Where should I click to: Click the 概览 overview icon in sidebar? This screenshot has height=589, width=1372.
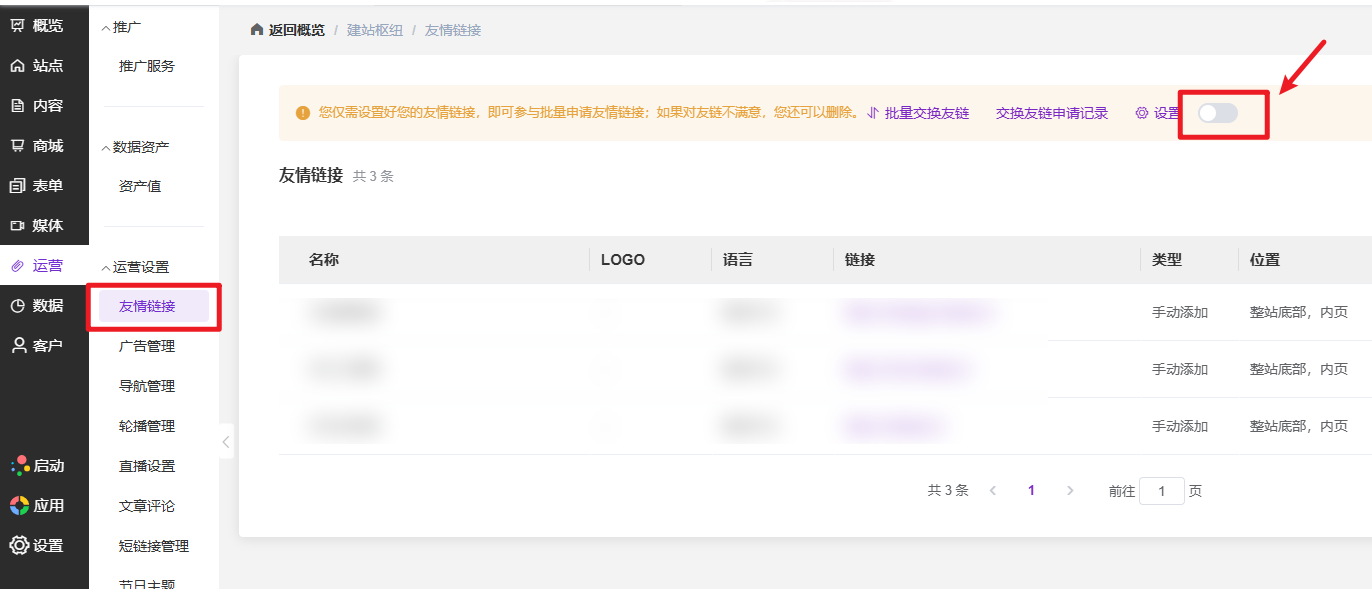tap(17, 25)
